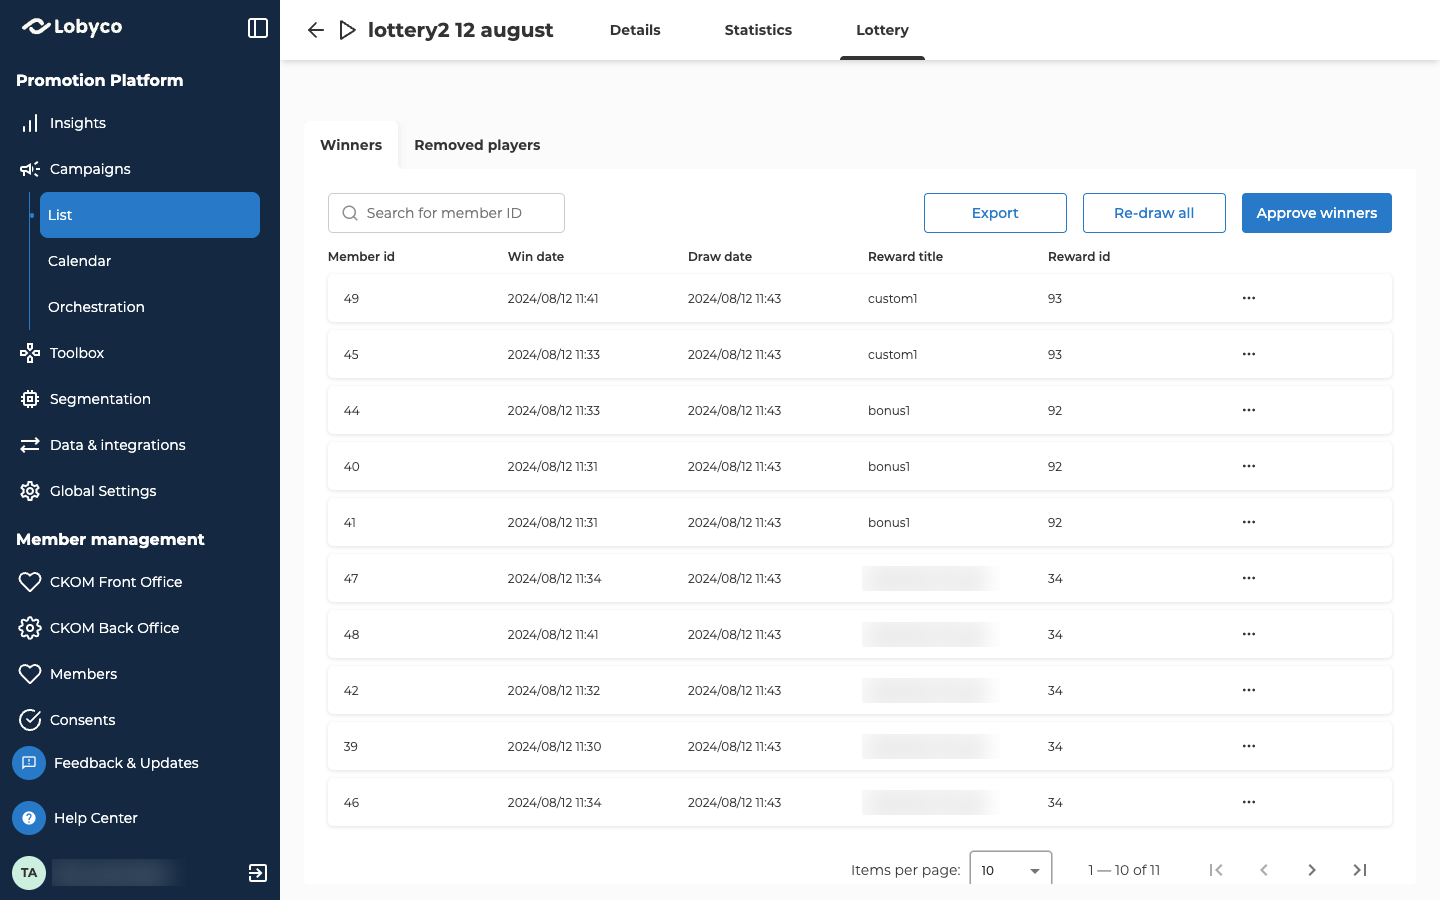Switch to the Details tab
This screenshot has height=900, width=1440.
pyautogui.click(x=635, y=30)
